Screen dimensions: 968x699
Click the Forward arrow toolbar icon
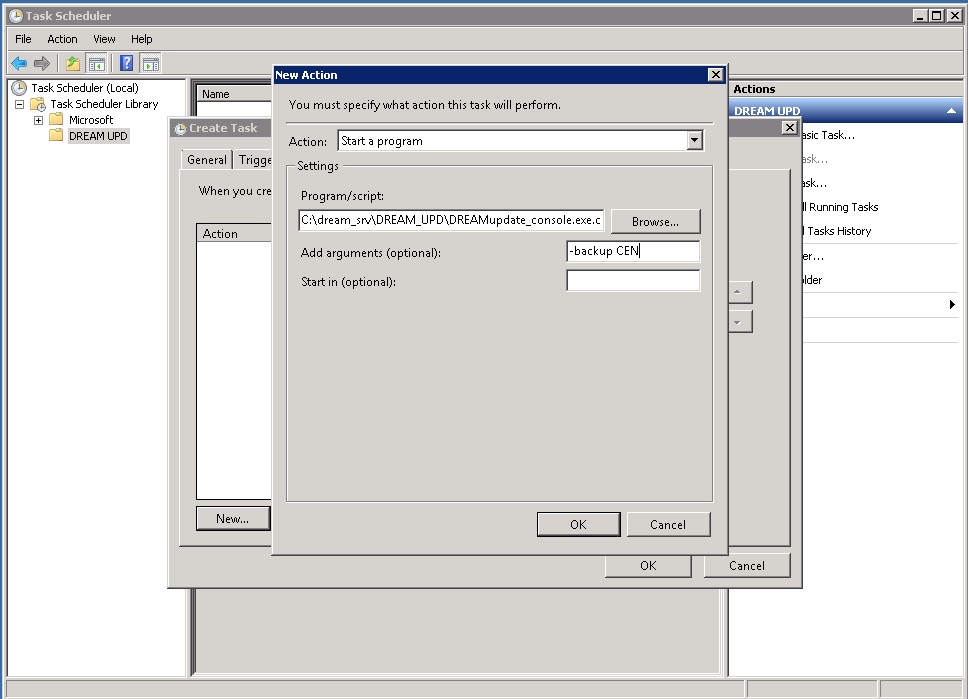pos(41,63)
